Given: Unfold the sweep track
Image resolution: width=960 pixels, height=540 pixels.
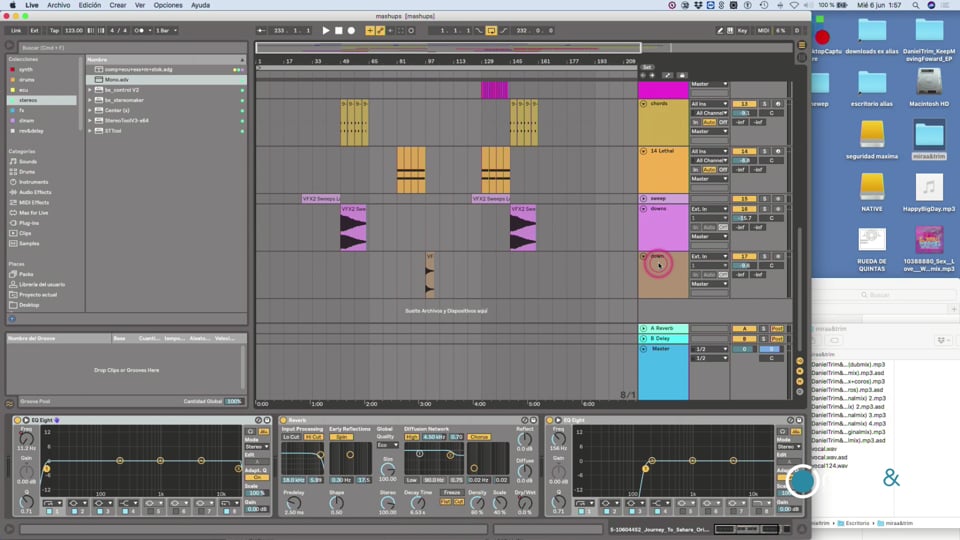Looking at the screenshot, I should click(643, 198).
